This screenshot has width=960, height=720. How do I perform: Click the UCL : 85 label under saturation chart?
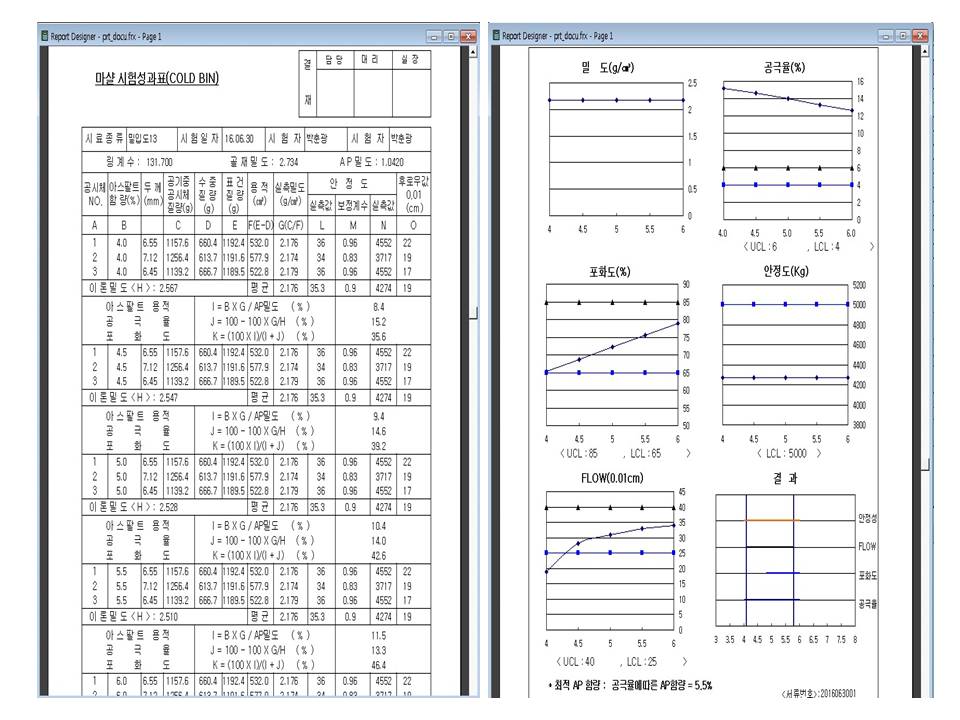(x=582, y=454)
